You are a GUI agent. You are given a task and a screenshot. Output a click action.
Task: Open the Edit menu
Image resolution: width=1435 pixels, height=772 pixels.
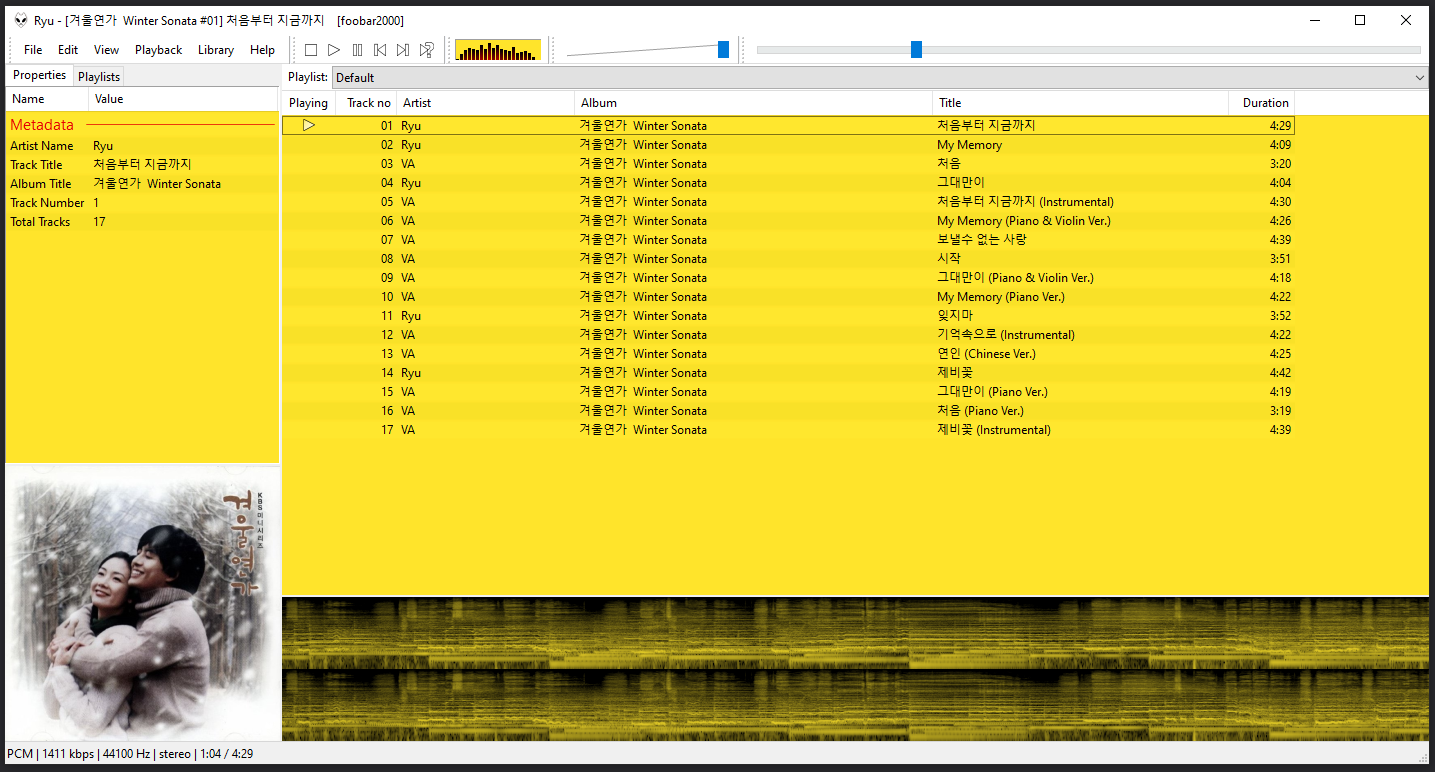(x=68, y=50)
